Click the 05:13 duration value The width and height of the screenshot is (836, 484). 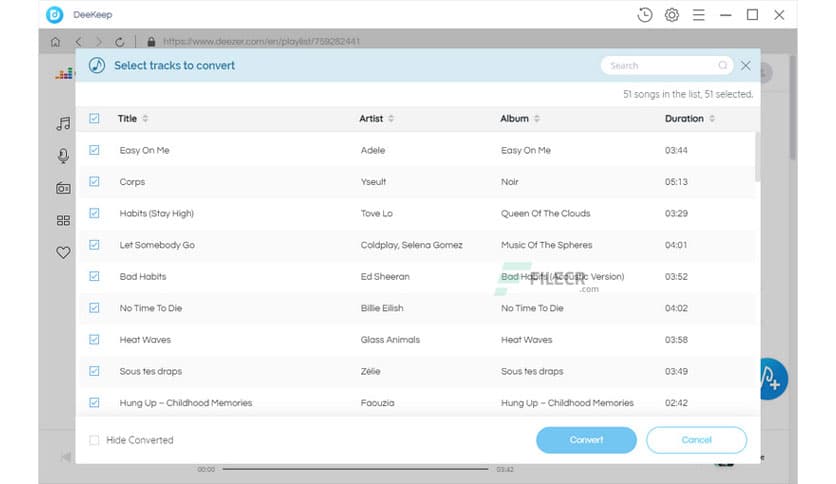pyautogui.click(x=676, y=182)
